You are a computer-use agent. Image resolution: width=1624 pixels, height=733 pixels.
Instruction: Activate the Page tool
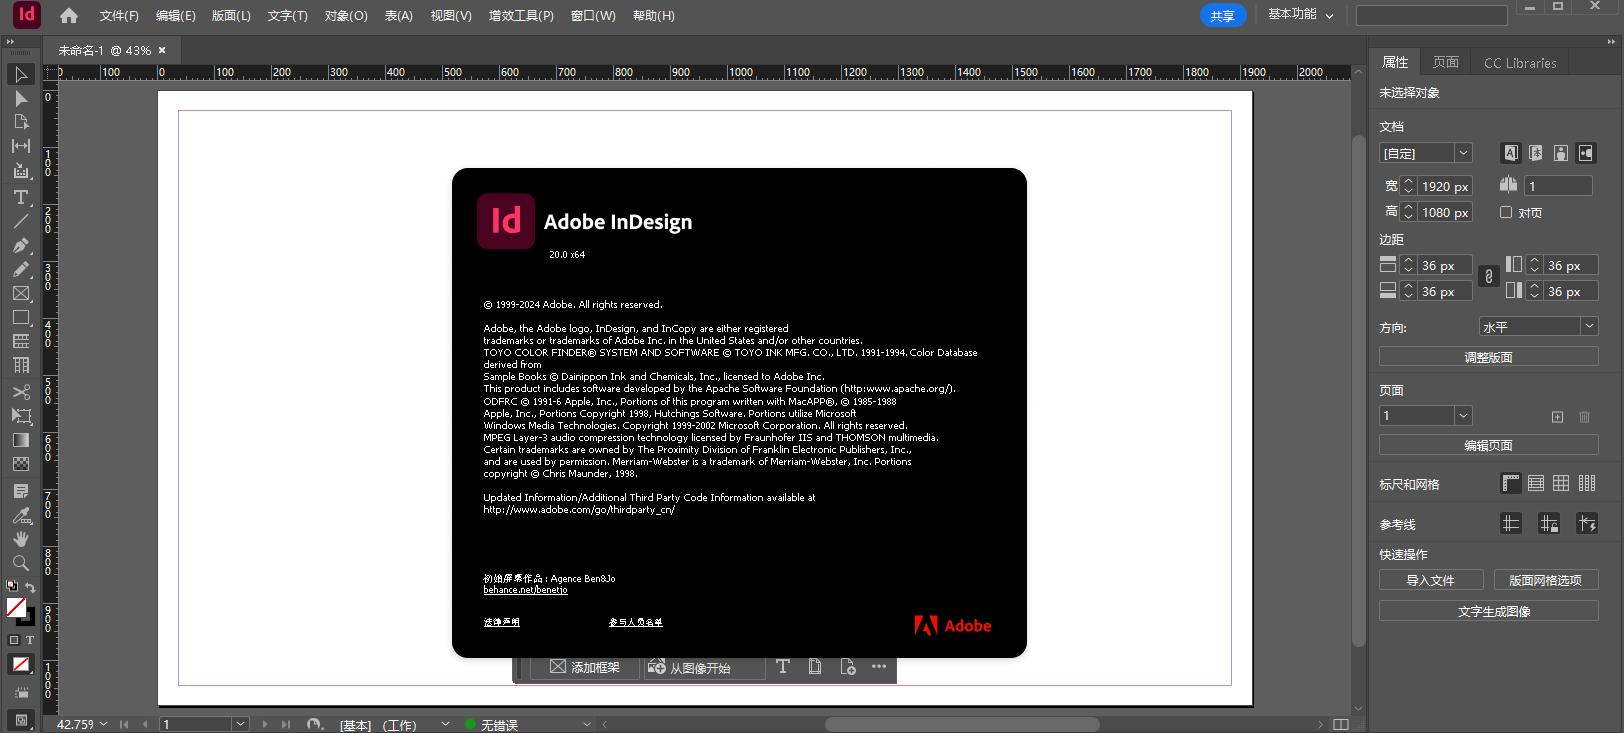[21, 122]
